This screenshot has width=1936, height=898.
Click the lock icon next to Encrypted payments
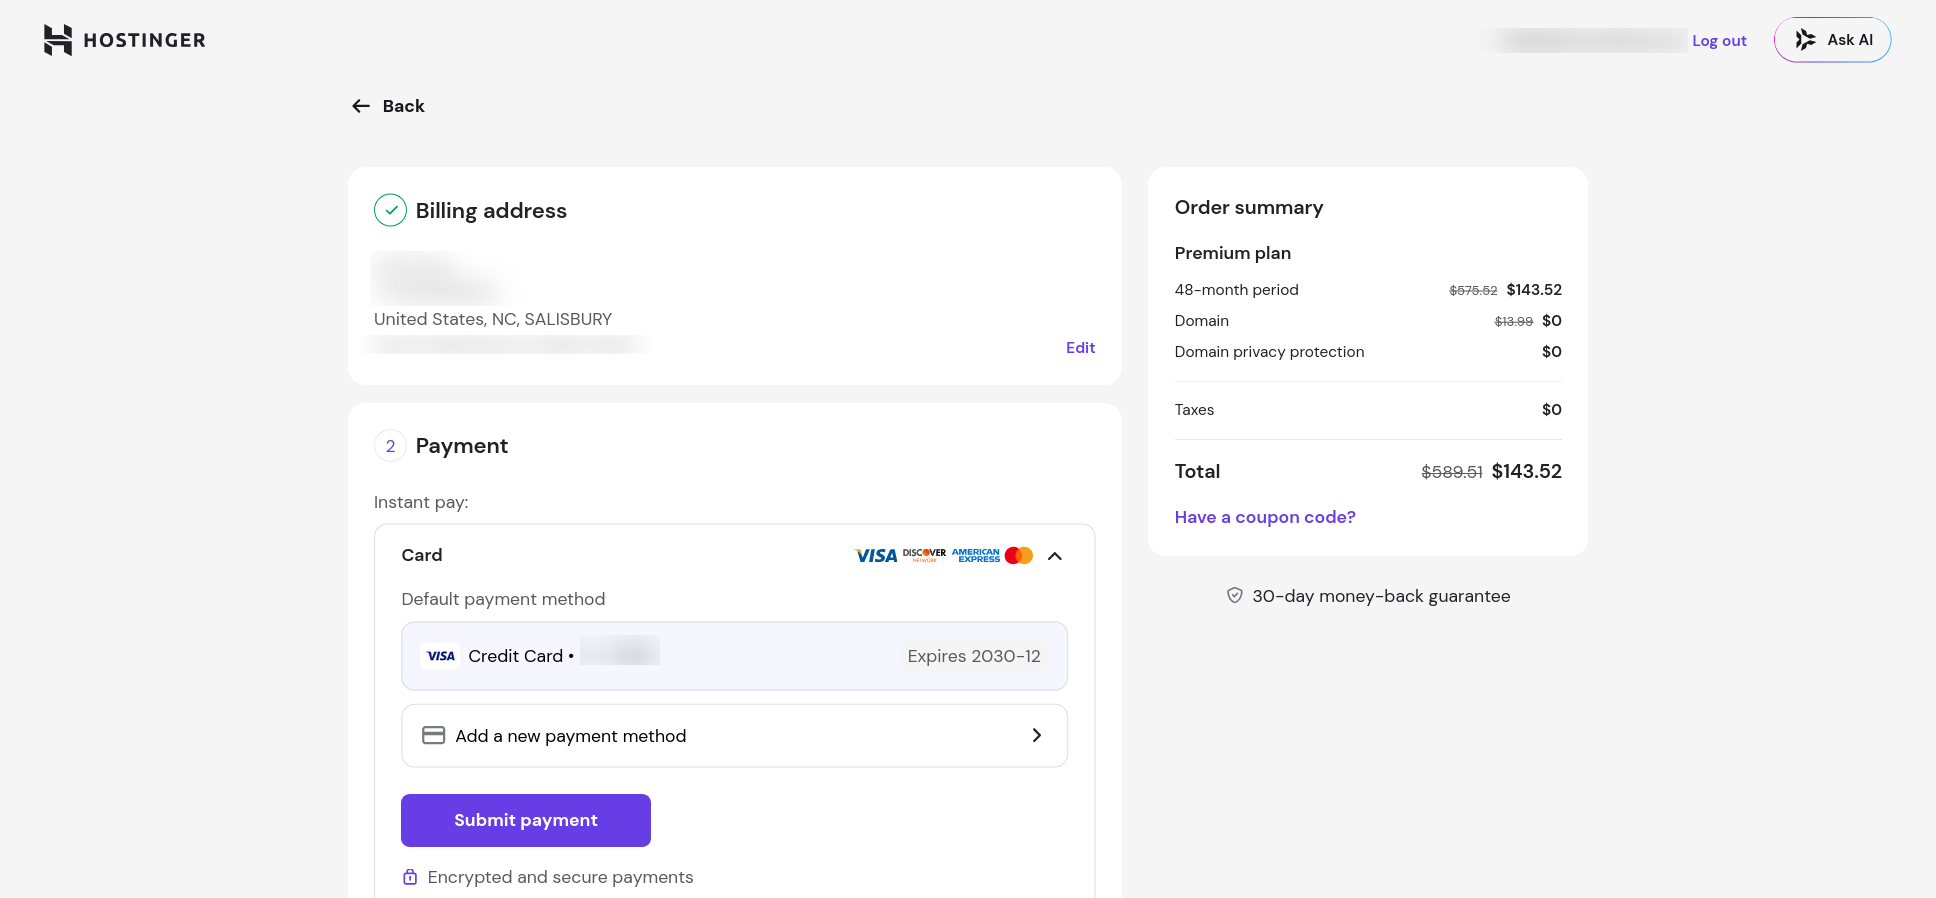410,877
